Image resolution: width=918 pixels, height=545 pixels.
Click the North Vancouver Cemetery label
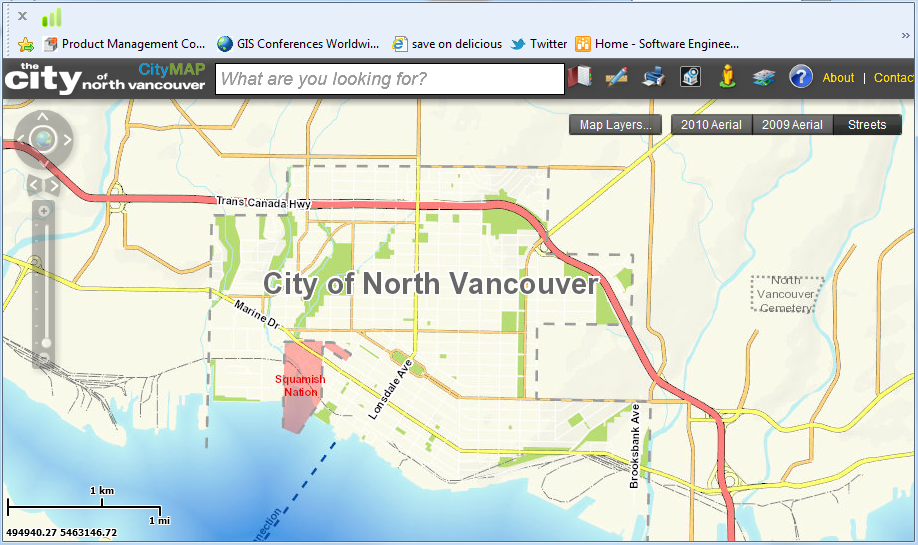pos(786,294)
